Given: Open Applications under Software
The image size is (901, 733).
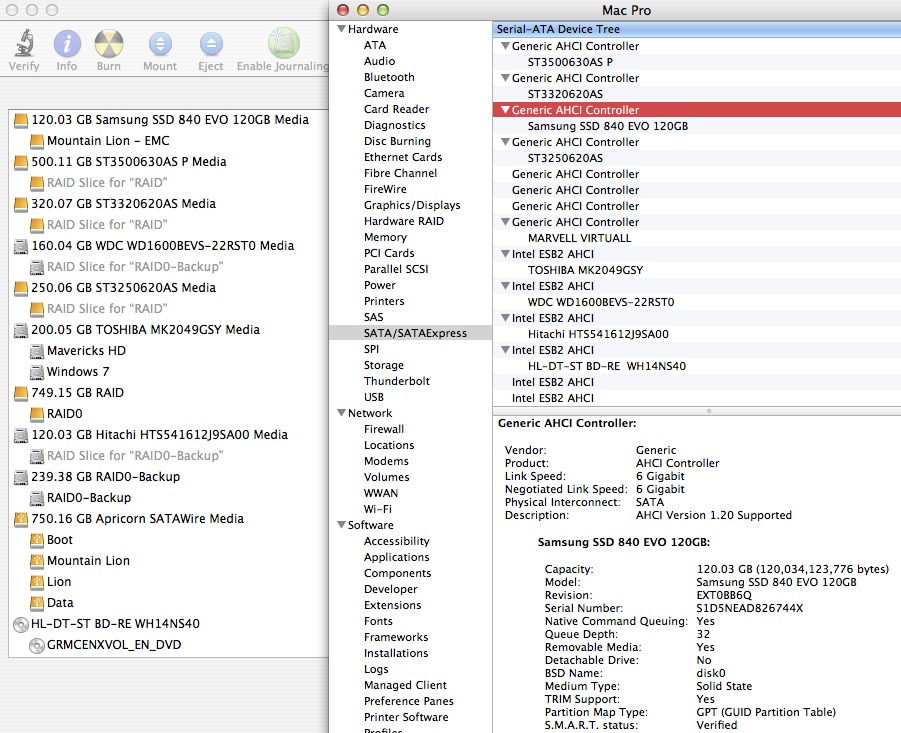Looking at the screenshot, I should pyautogui.click(x=396, y=557).
